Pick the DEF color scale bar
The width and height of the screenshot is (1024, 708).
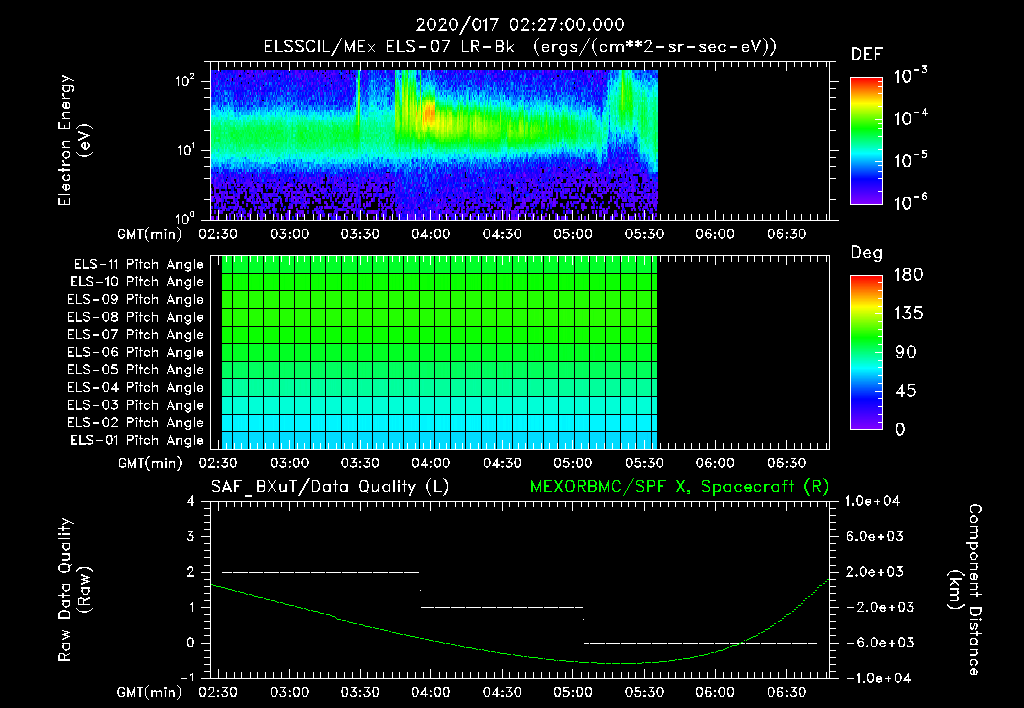866,141
